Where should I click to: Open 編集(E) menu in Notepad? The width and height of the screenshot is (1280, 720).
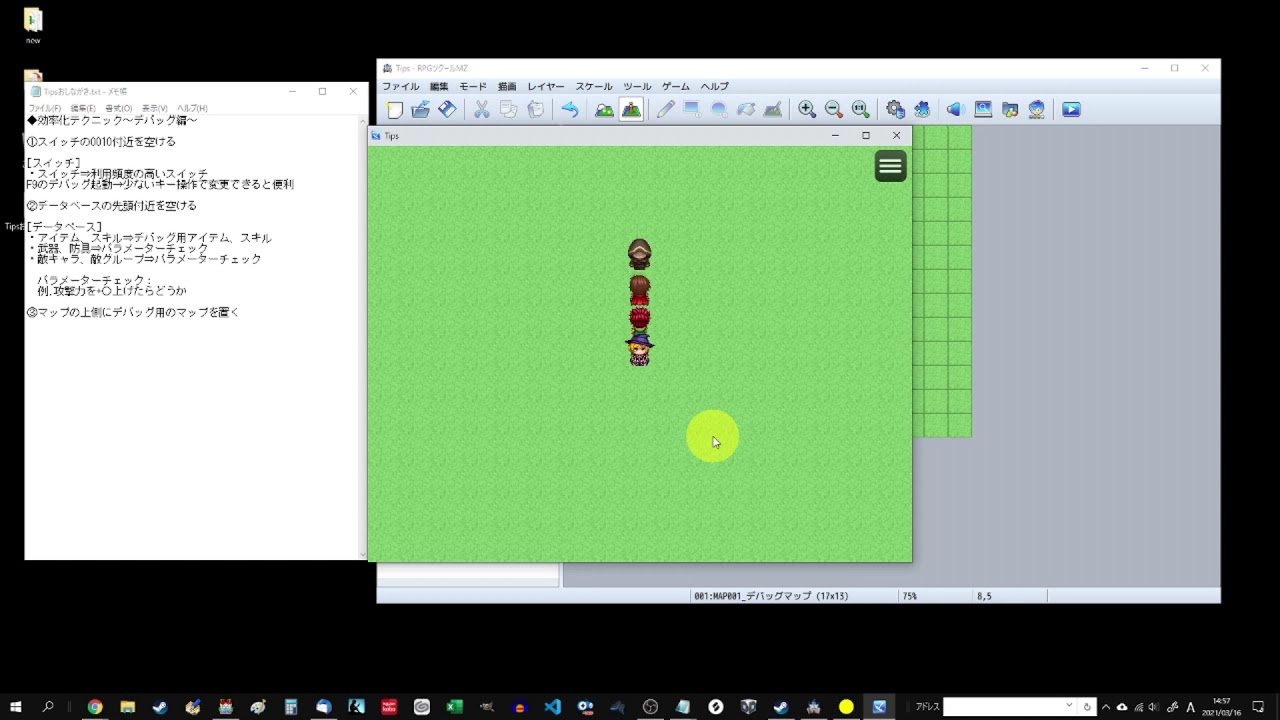(x=83, y=108)
